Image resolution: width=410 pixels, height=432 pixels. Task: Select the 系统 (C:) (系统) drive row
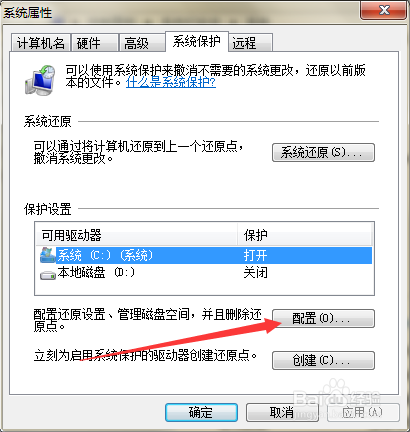pyautogui.click(x=204, y=255)
